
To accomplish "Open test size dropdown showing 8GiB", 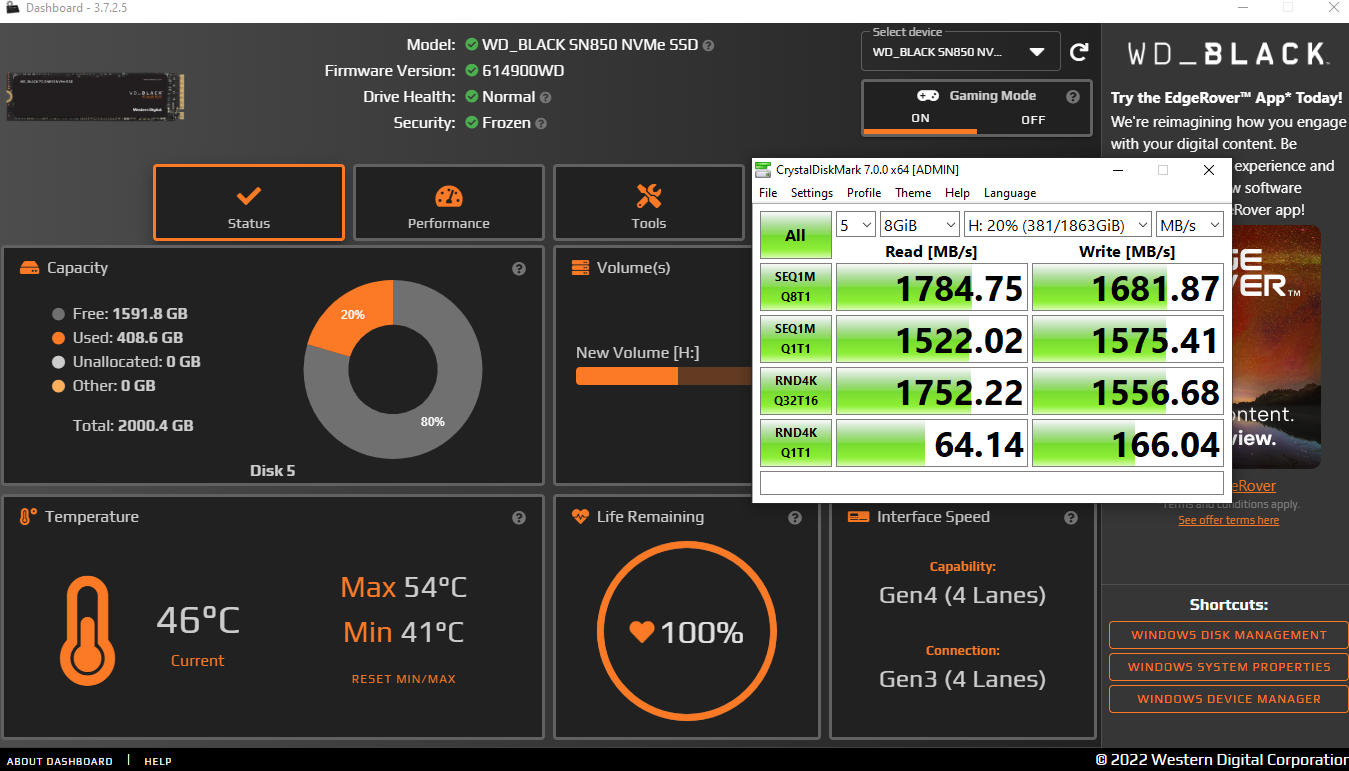I will point(919,225).
